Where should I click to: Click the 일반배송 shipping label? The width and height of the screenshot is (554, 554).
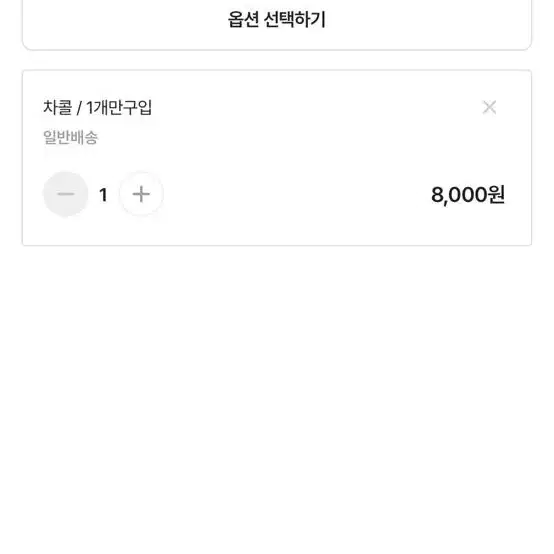[x=70, y=137]
